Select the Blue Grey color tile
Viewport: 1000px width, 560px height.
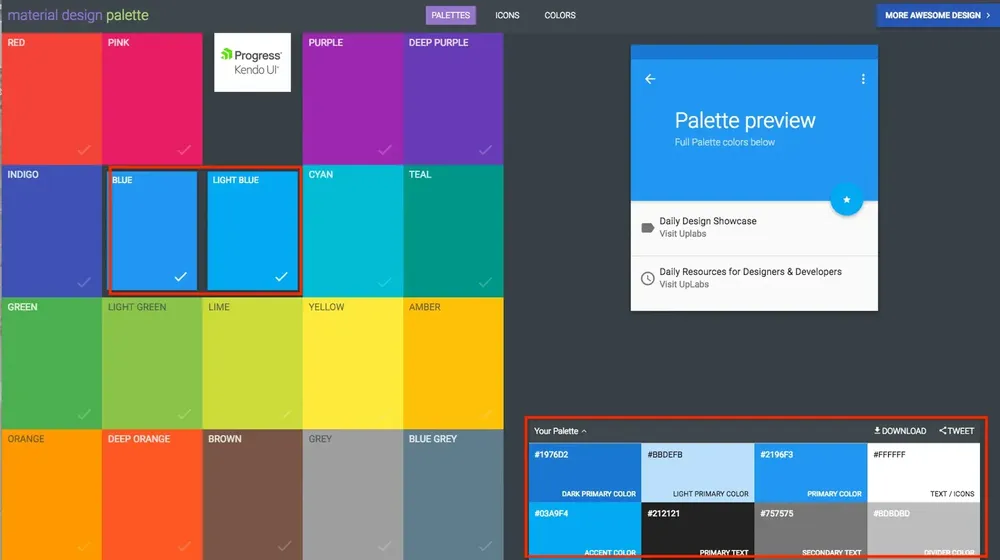coord(453,494)
